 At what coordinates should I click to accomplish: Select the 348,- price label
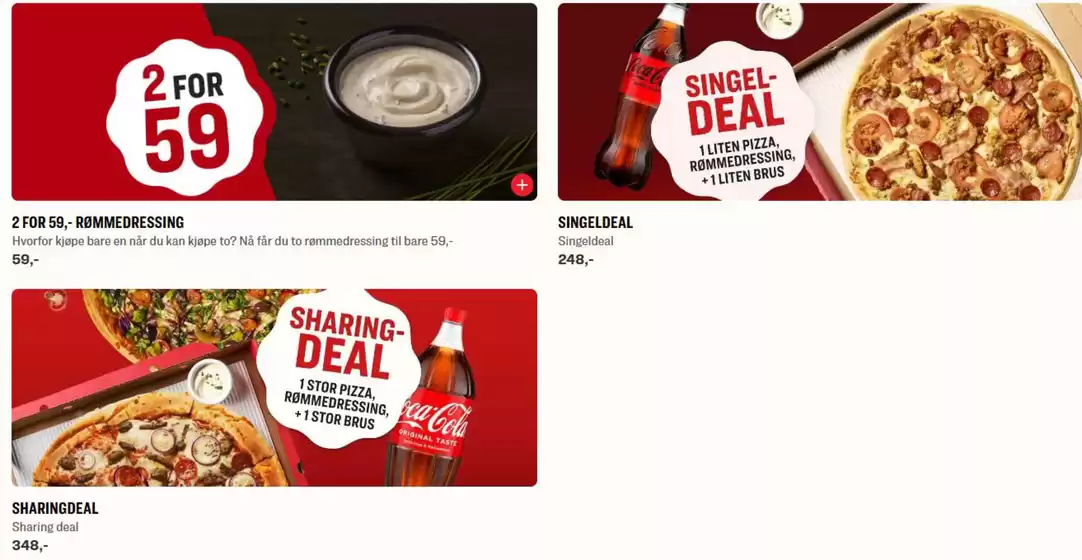pyautogui.click(x=30, y=546)
